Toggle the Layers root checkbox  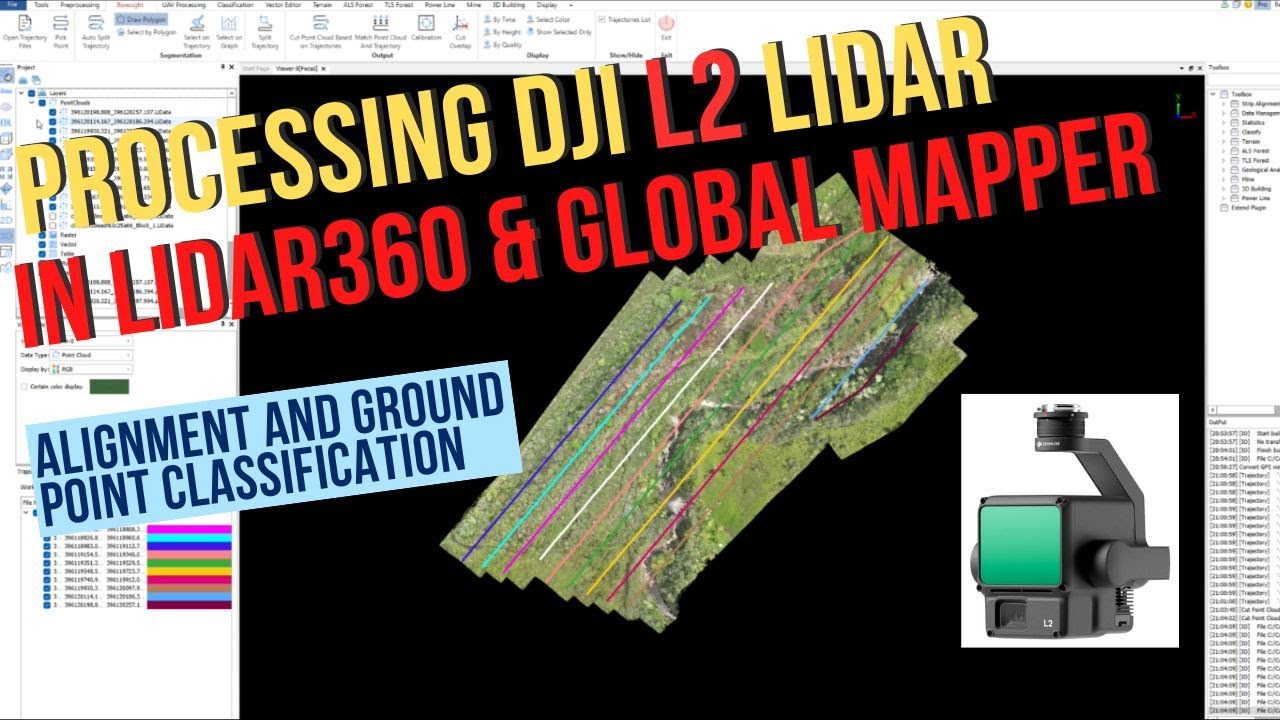pyautogui.click(x=34, y=91)
